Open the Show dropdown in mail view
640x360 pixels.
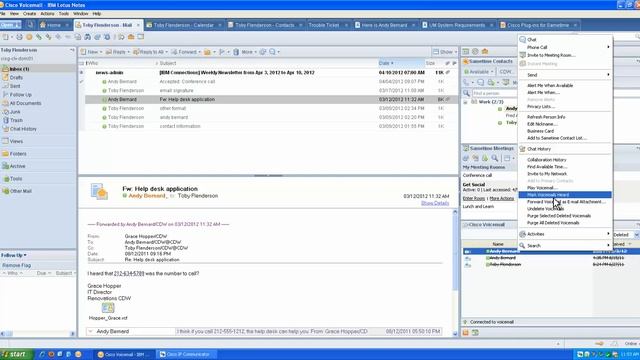click(x=445, y=52)
